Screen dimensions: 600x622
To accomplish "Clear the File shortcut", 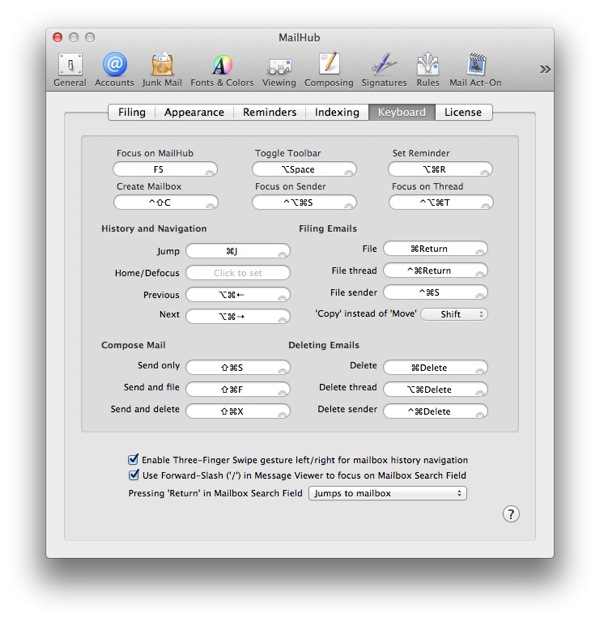I will coord(480,251).
